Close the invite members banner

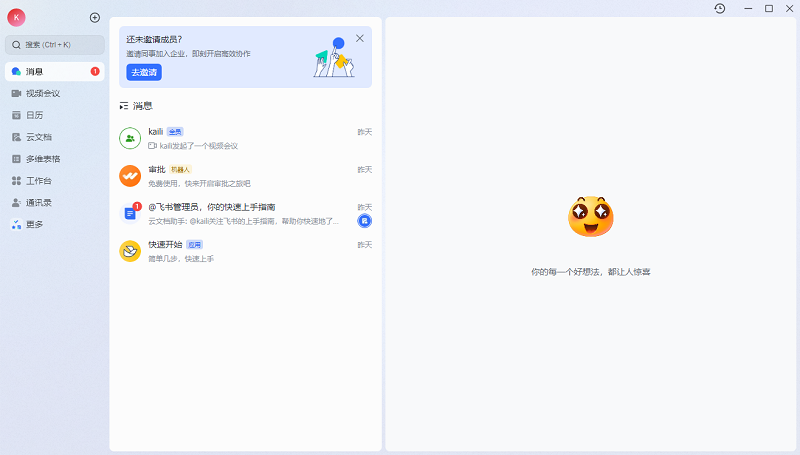pos(360,38)
